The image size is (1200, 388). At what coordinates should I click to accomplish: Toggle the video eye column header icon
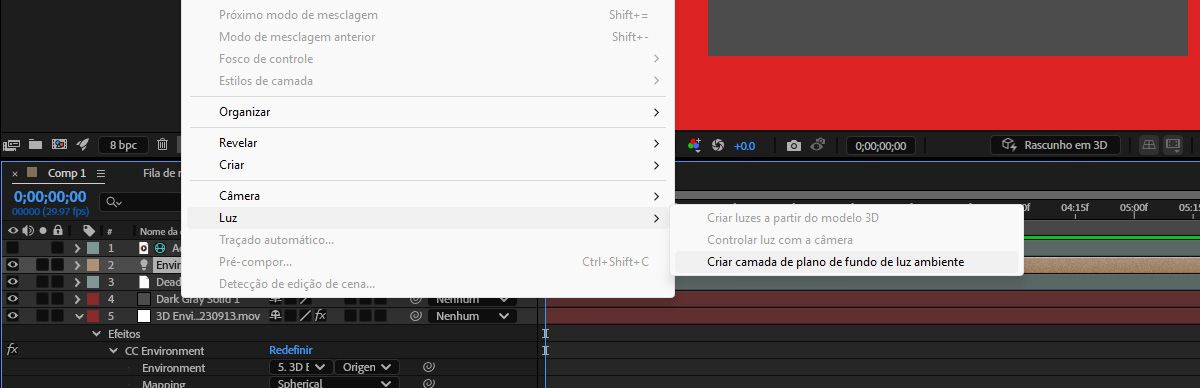(x=13, y=231)
